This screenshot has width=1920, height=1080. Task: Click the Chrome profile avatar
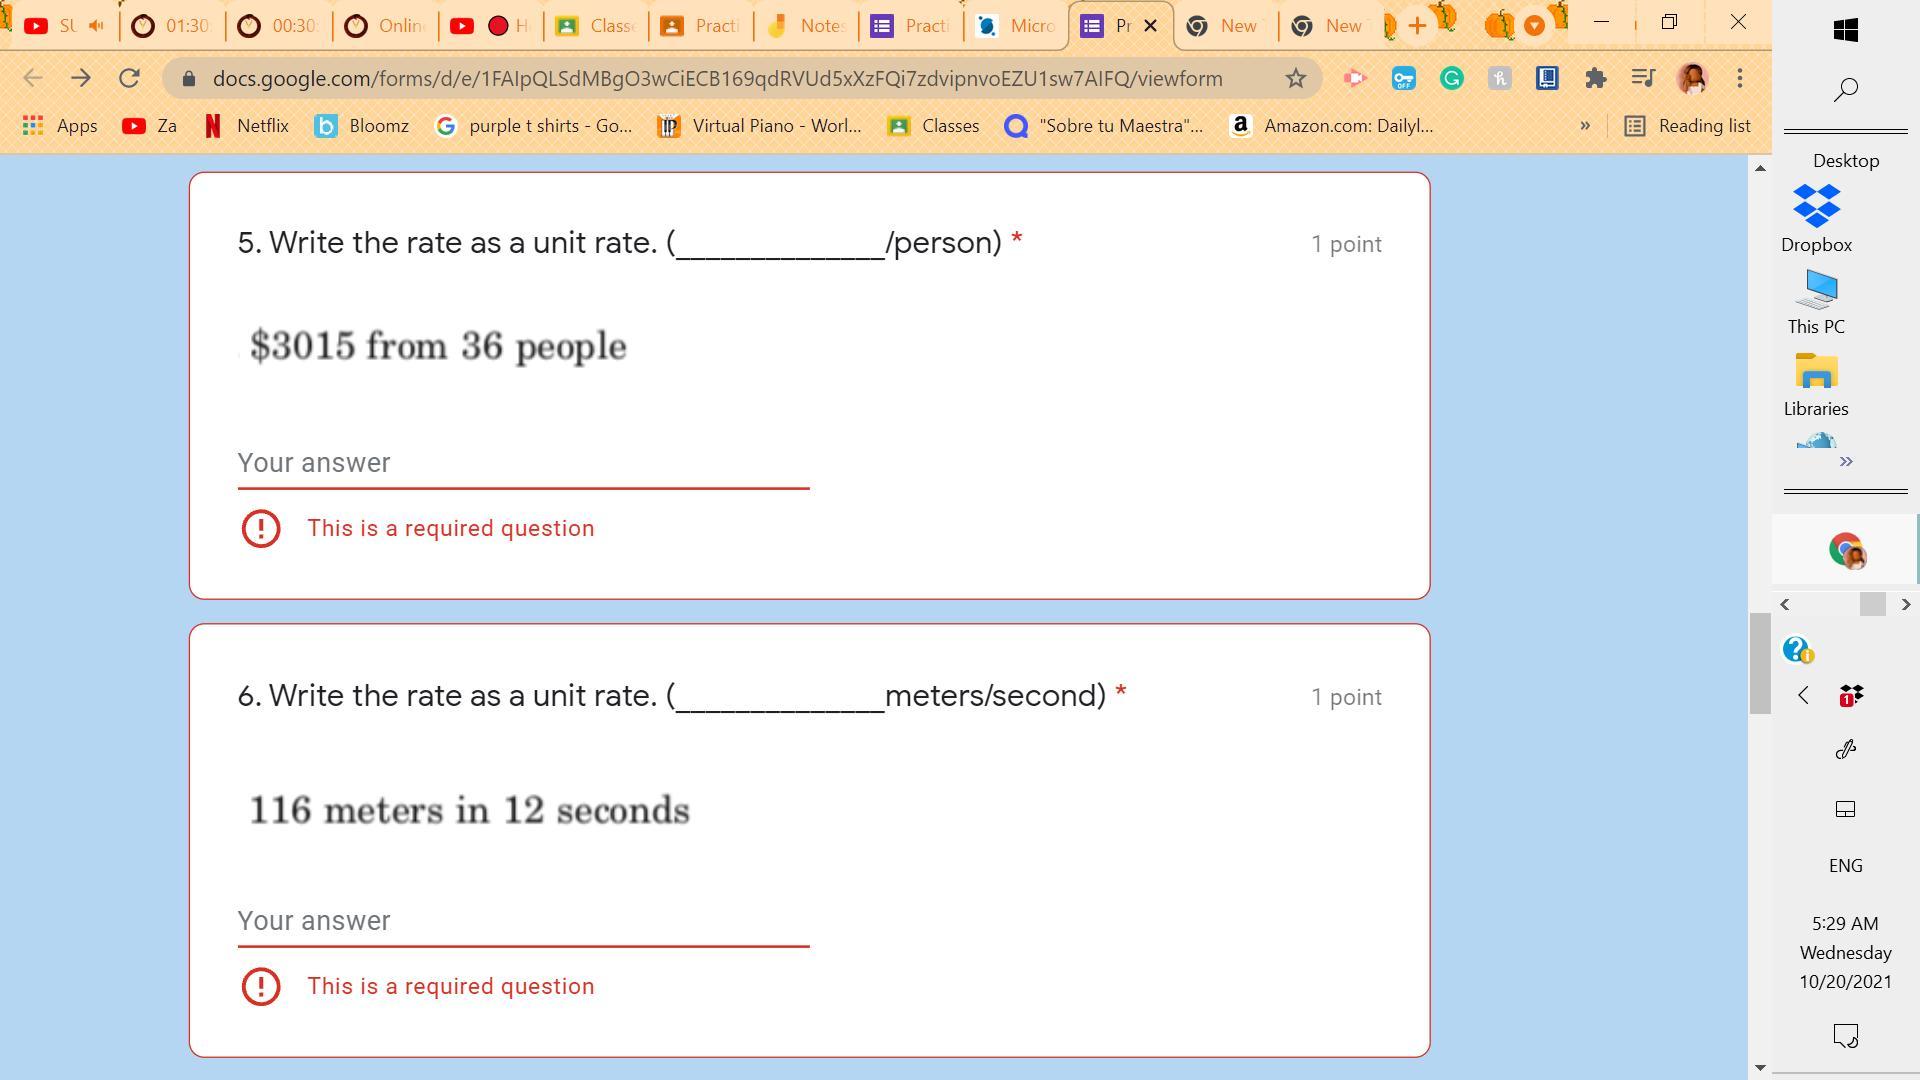coord(1692,78)
